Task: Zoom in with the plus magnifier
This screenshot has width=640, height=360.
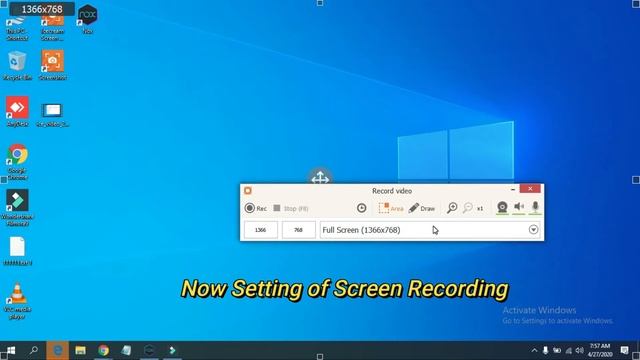Action: 452,208
